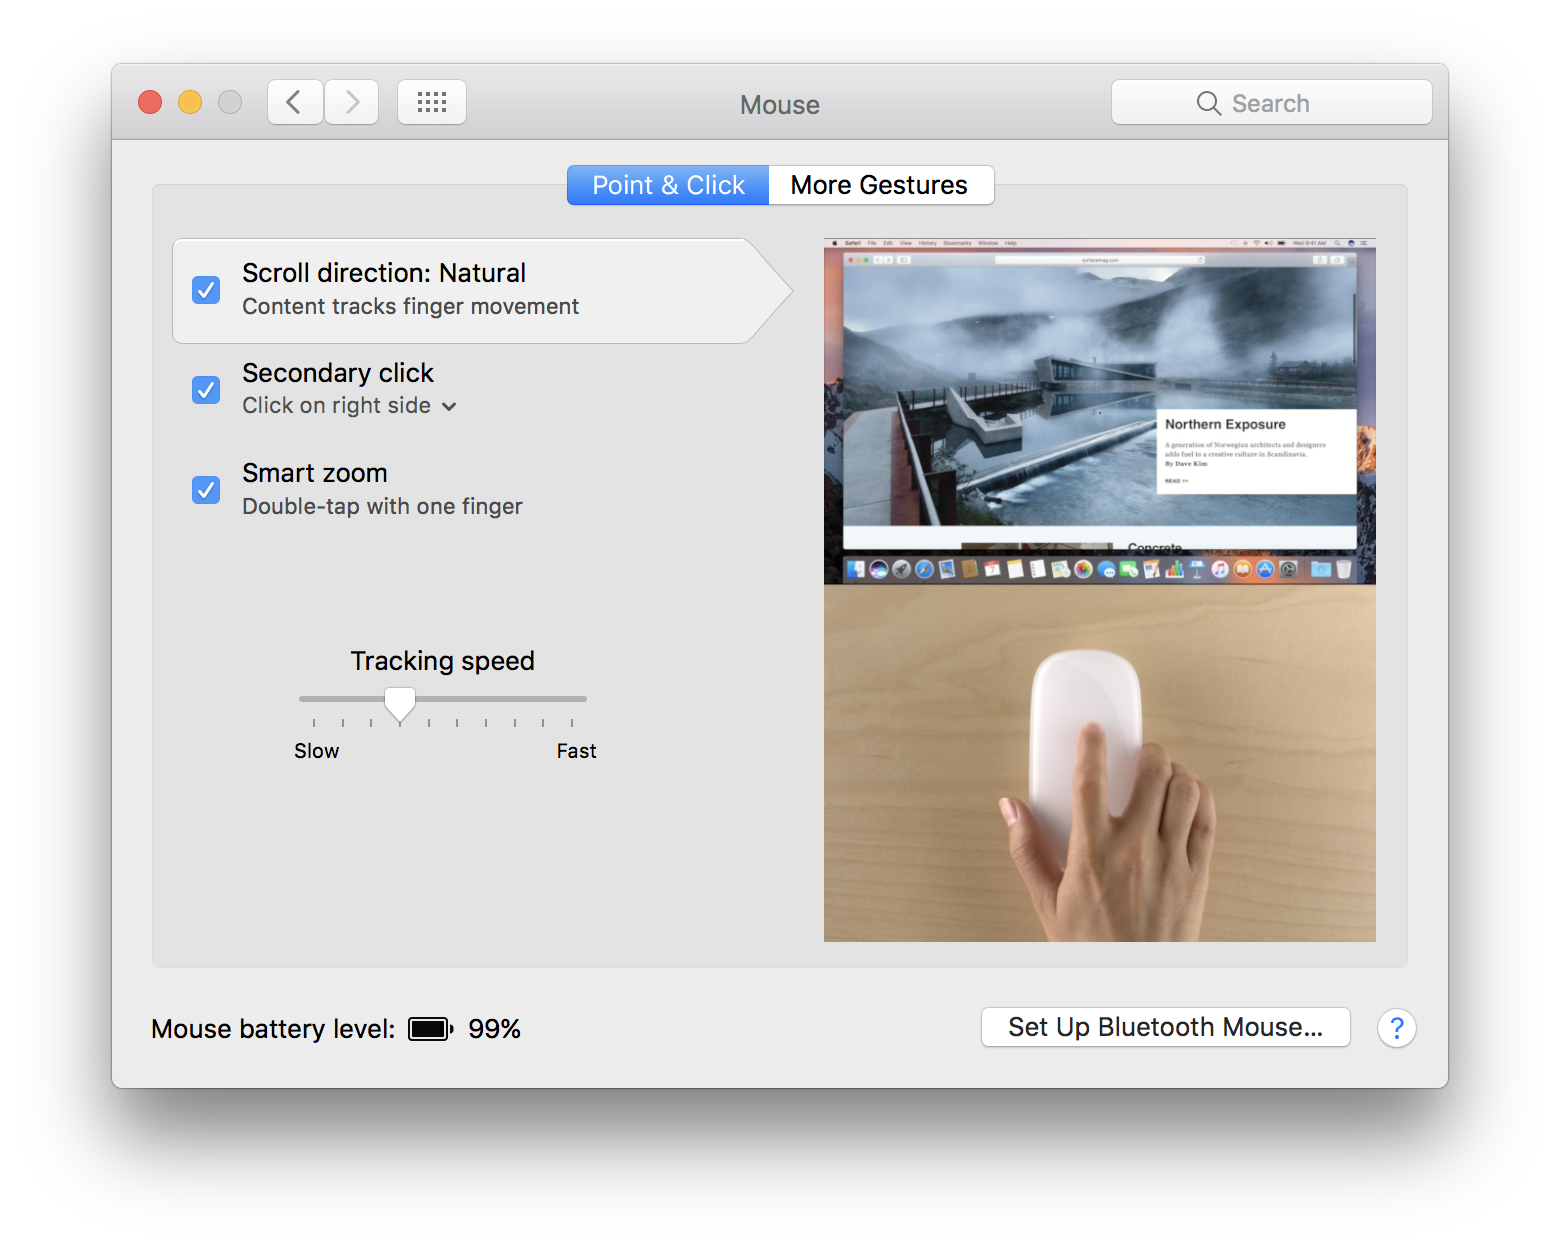Click the magnifier icon in the search field
This screenshot has height=1248, width=1560.
coord(1209,103)
